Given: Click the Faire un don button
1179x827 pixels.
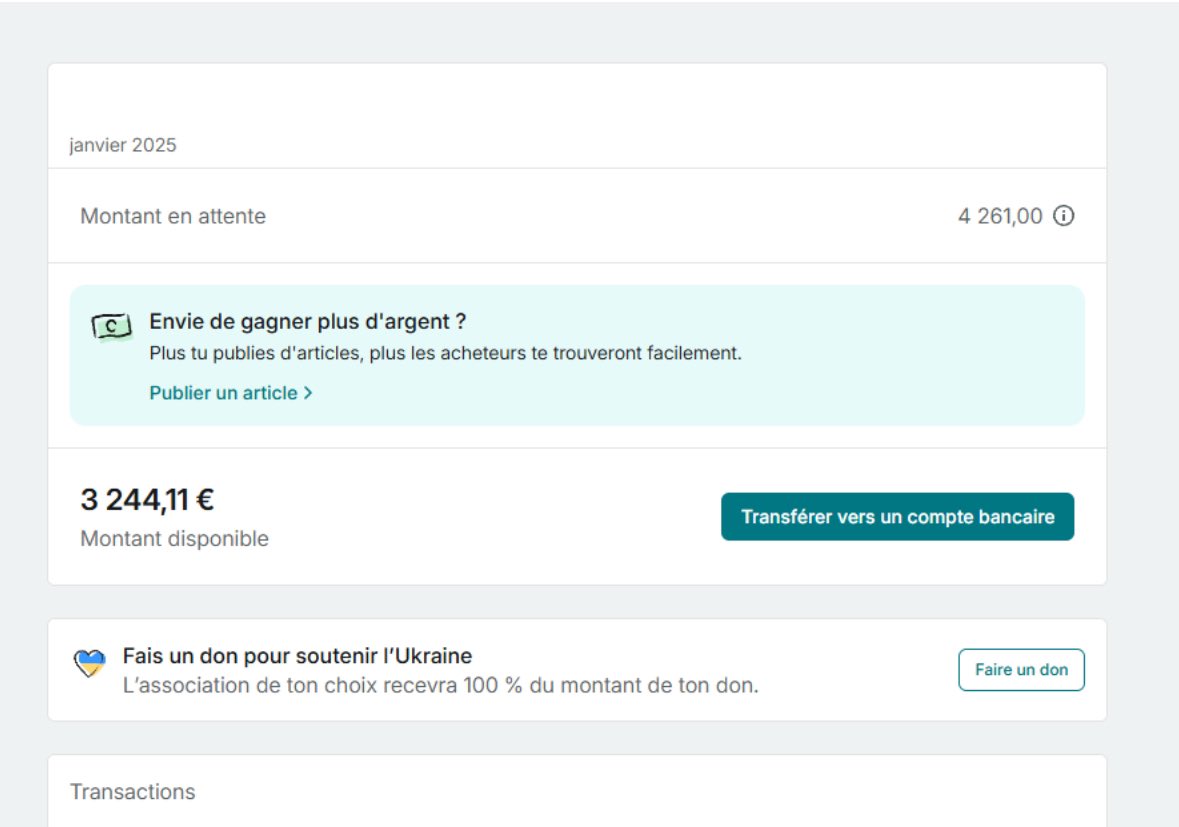Looking at the screenshot, I should point(1021,670).
